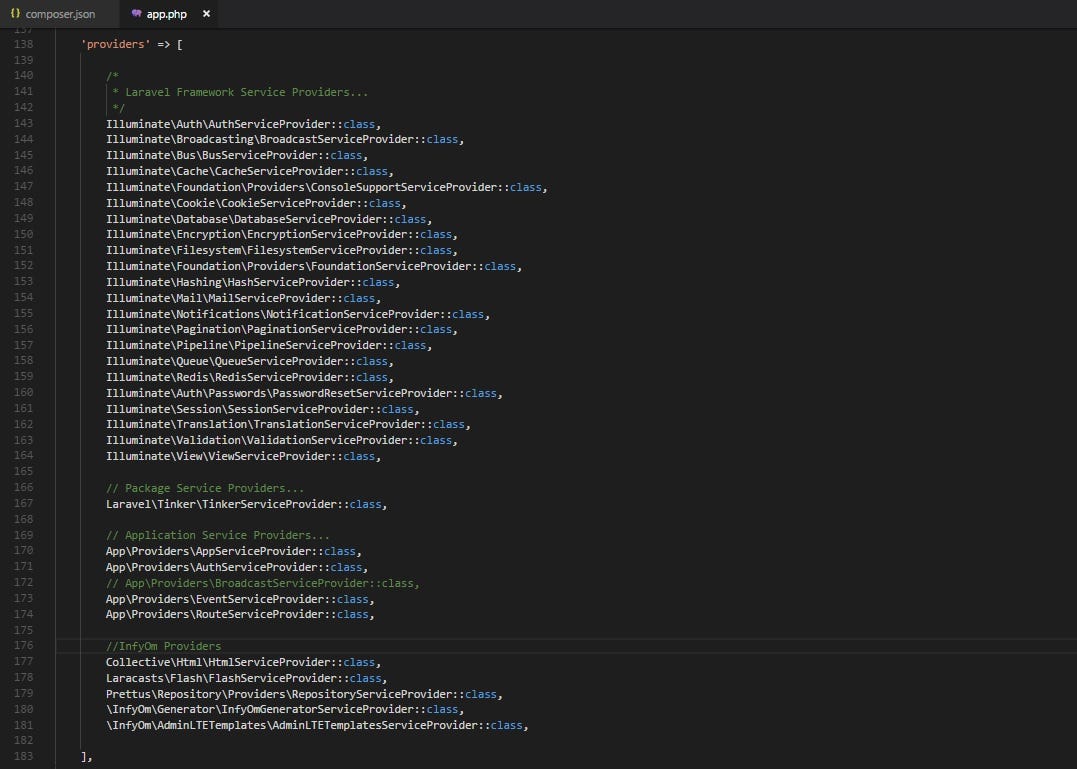Click the ValidationServiceProvider line
The width and height of the screenshot is (1077, 769).
tap(282, 441)
